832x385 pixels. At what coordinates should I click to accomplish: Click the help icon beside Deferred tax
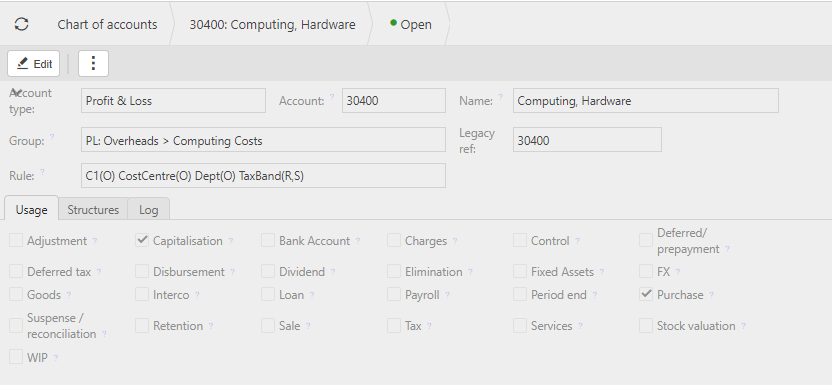(x=99, y=272)
